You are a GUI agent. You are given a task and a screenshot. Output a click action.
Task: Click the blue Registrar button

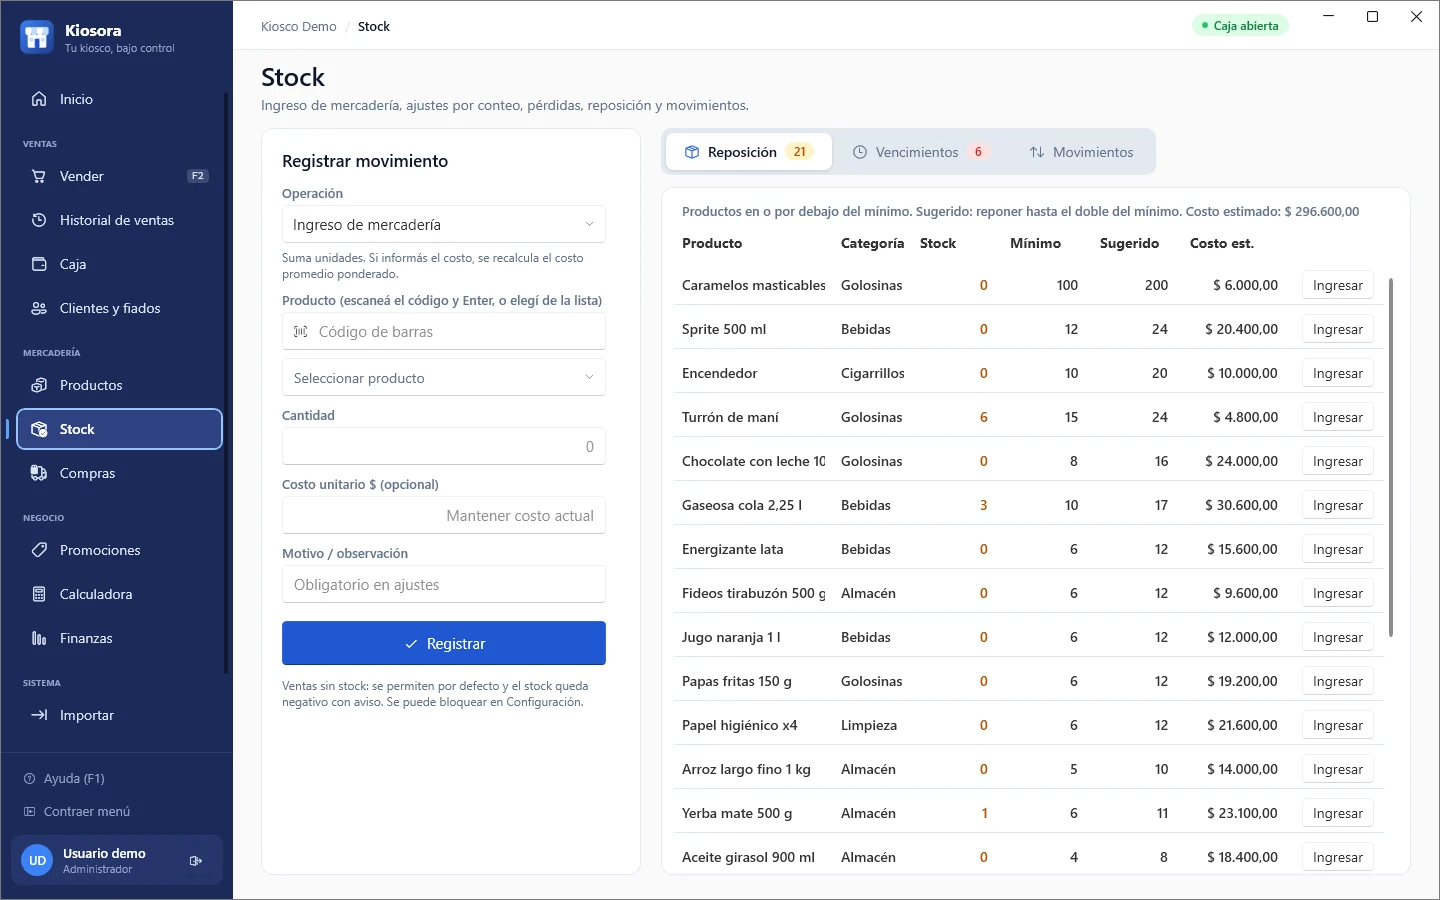pyautogui.click(x=444, y=643)
